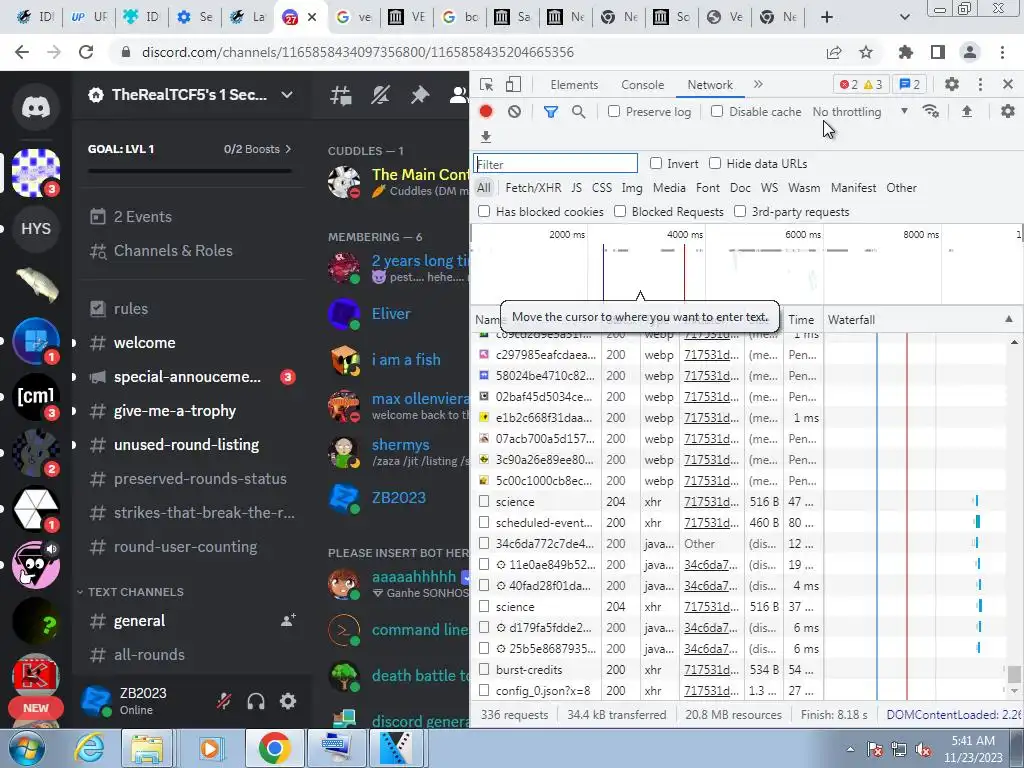This screenshot has height=768, width=1024.
Task: Filter requests by Img type
Action: pyautogui.click(x=632, y=188)
